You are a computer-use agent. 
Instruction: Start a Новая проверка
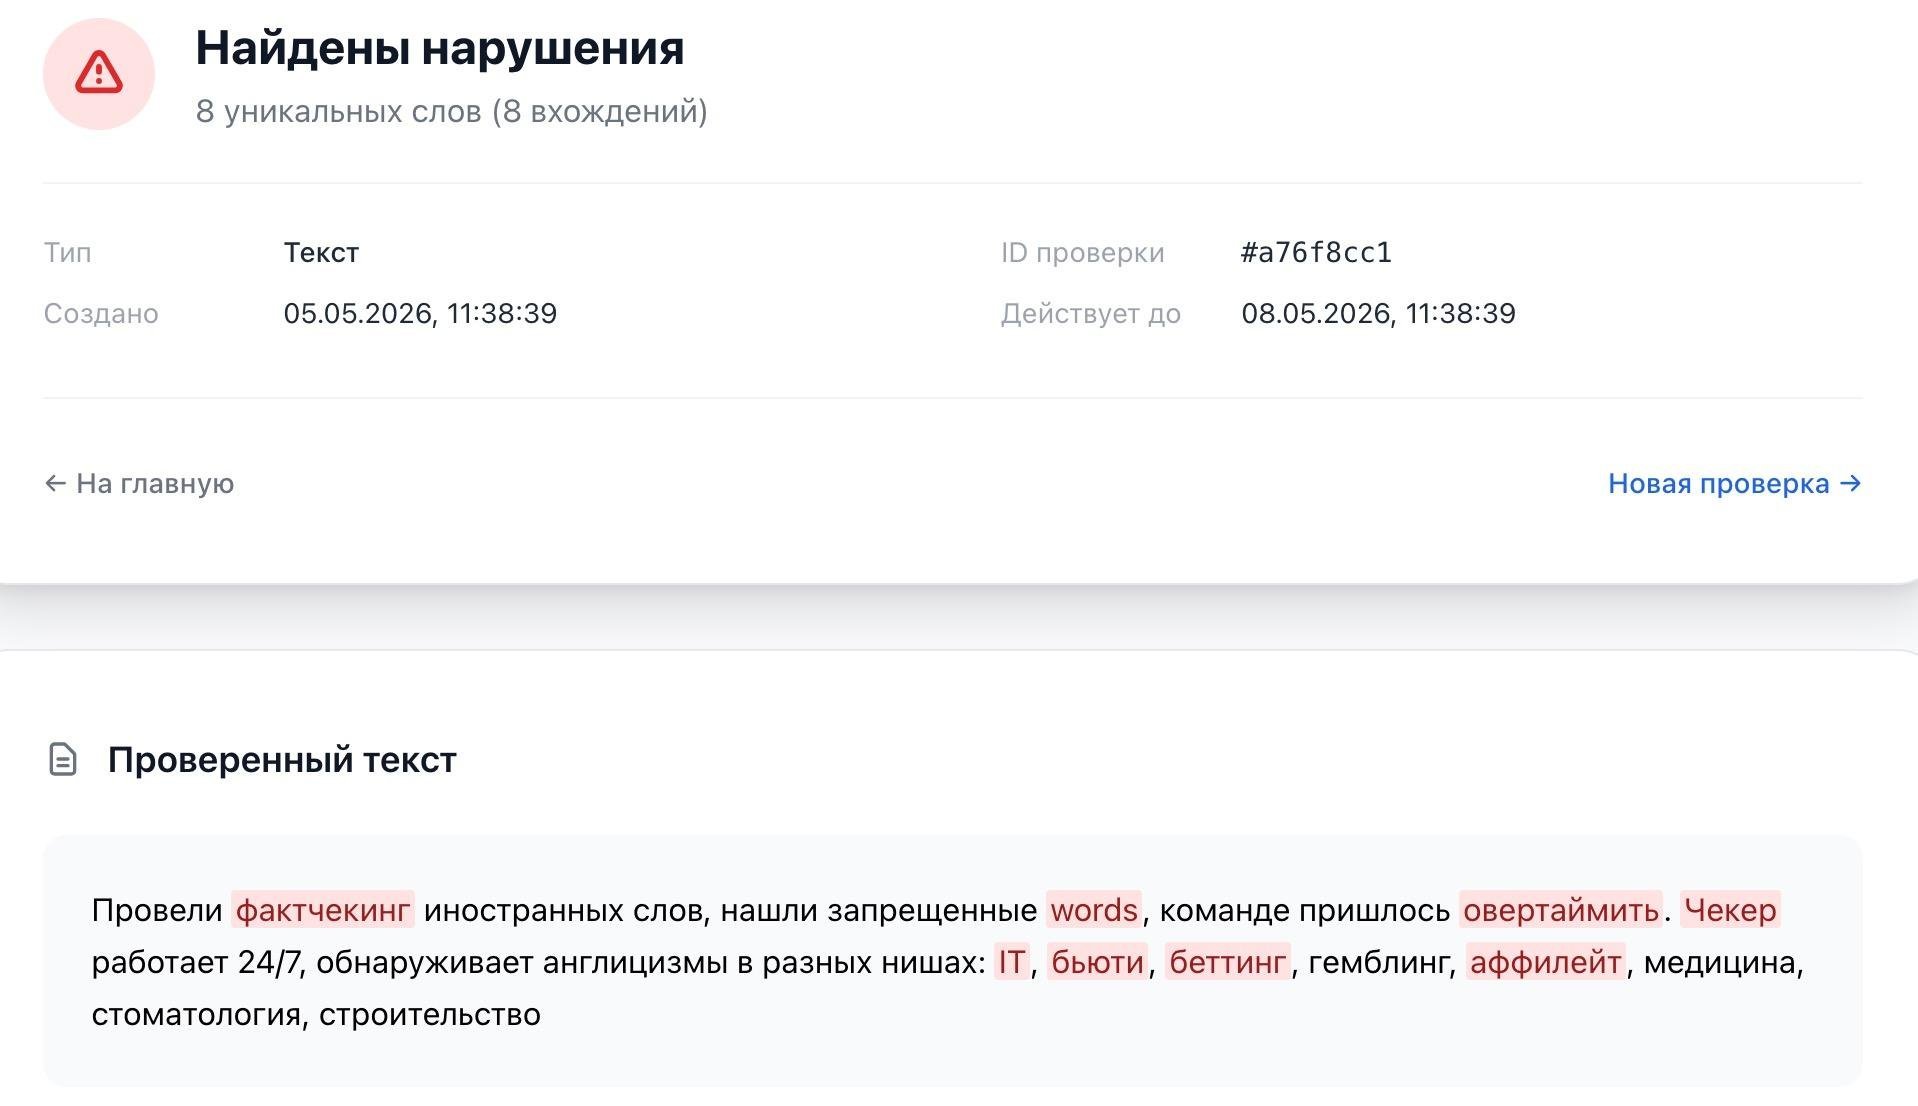pyautogui.click(x=1734, y=483)
